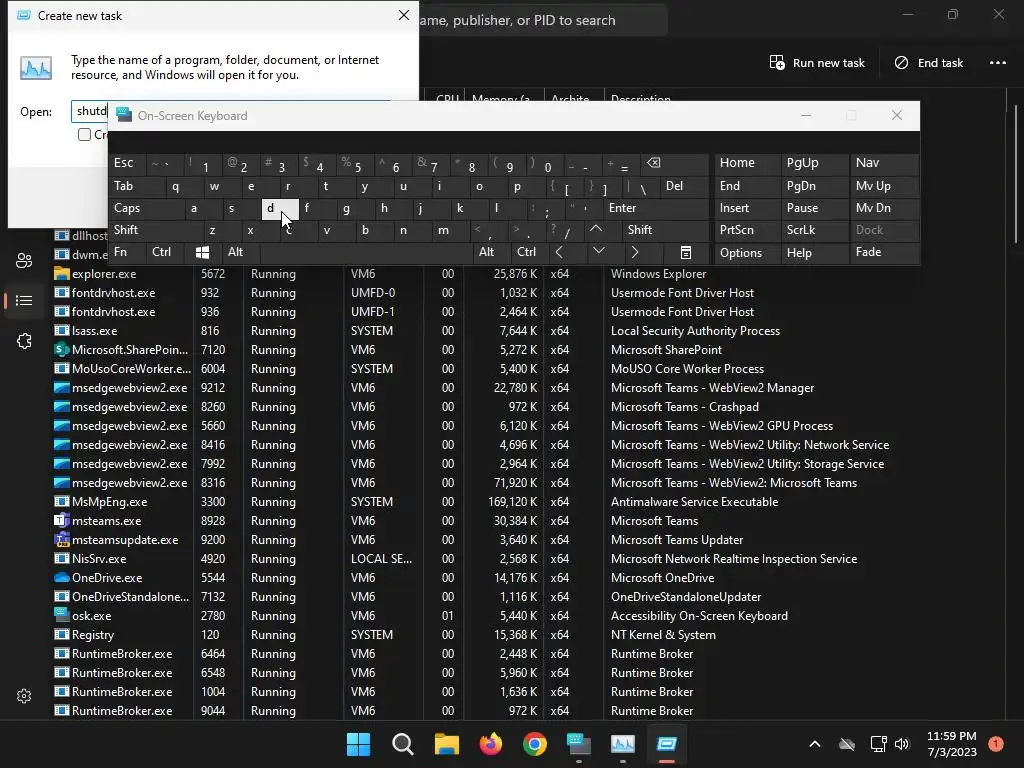Viewport: 1024px width, 768px height.
Task: Open File Explorer from taskbar
Action: pyautogui.click(x=447, y=744)
